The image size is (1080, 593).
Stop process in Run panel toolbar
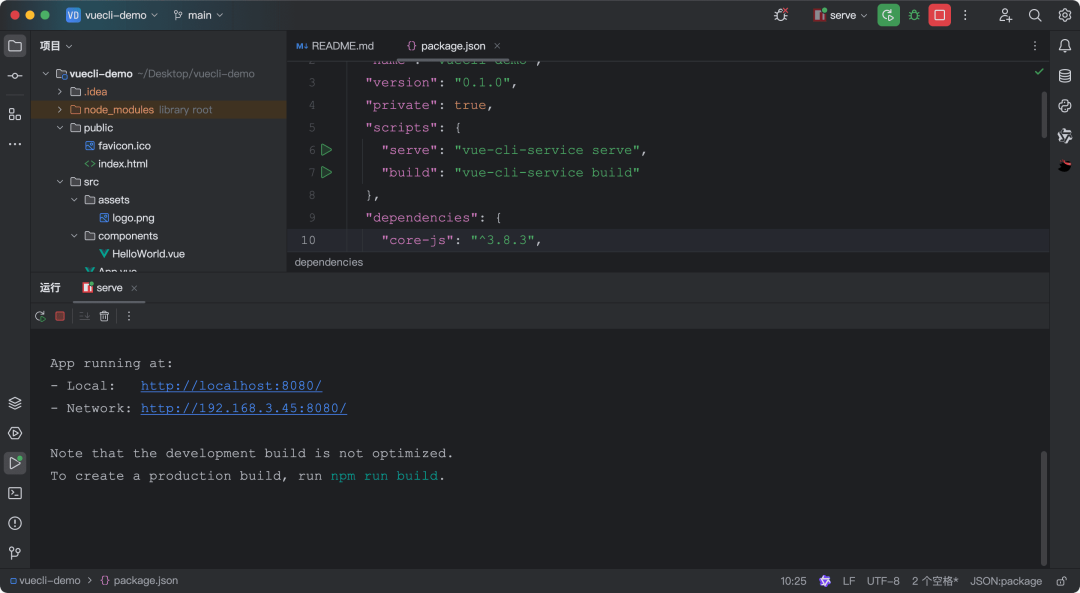pyautogui.click(x=60, y=316)
